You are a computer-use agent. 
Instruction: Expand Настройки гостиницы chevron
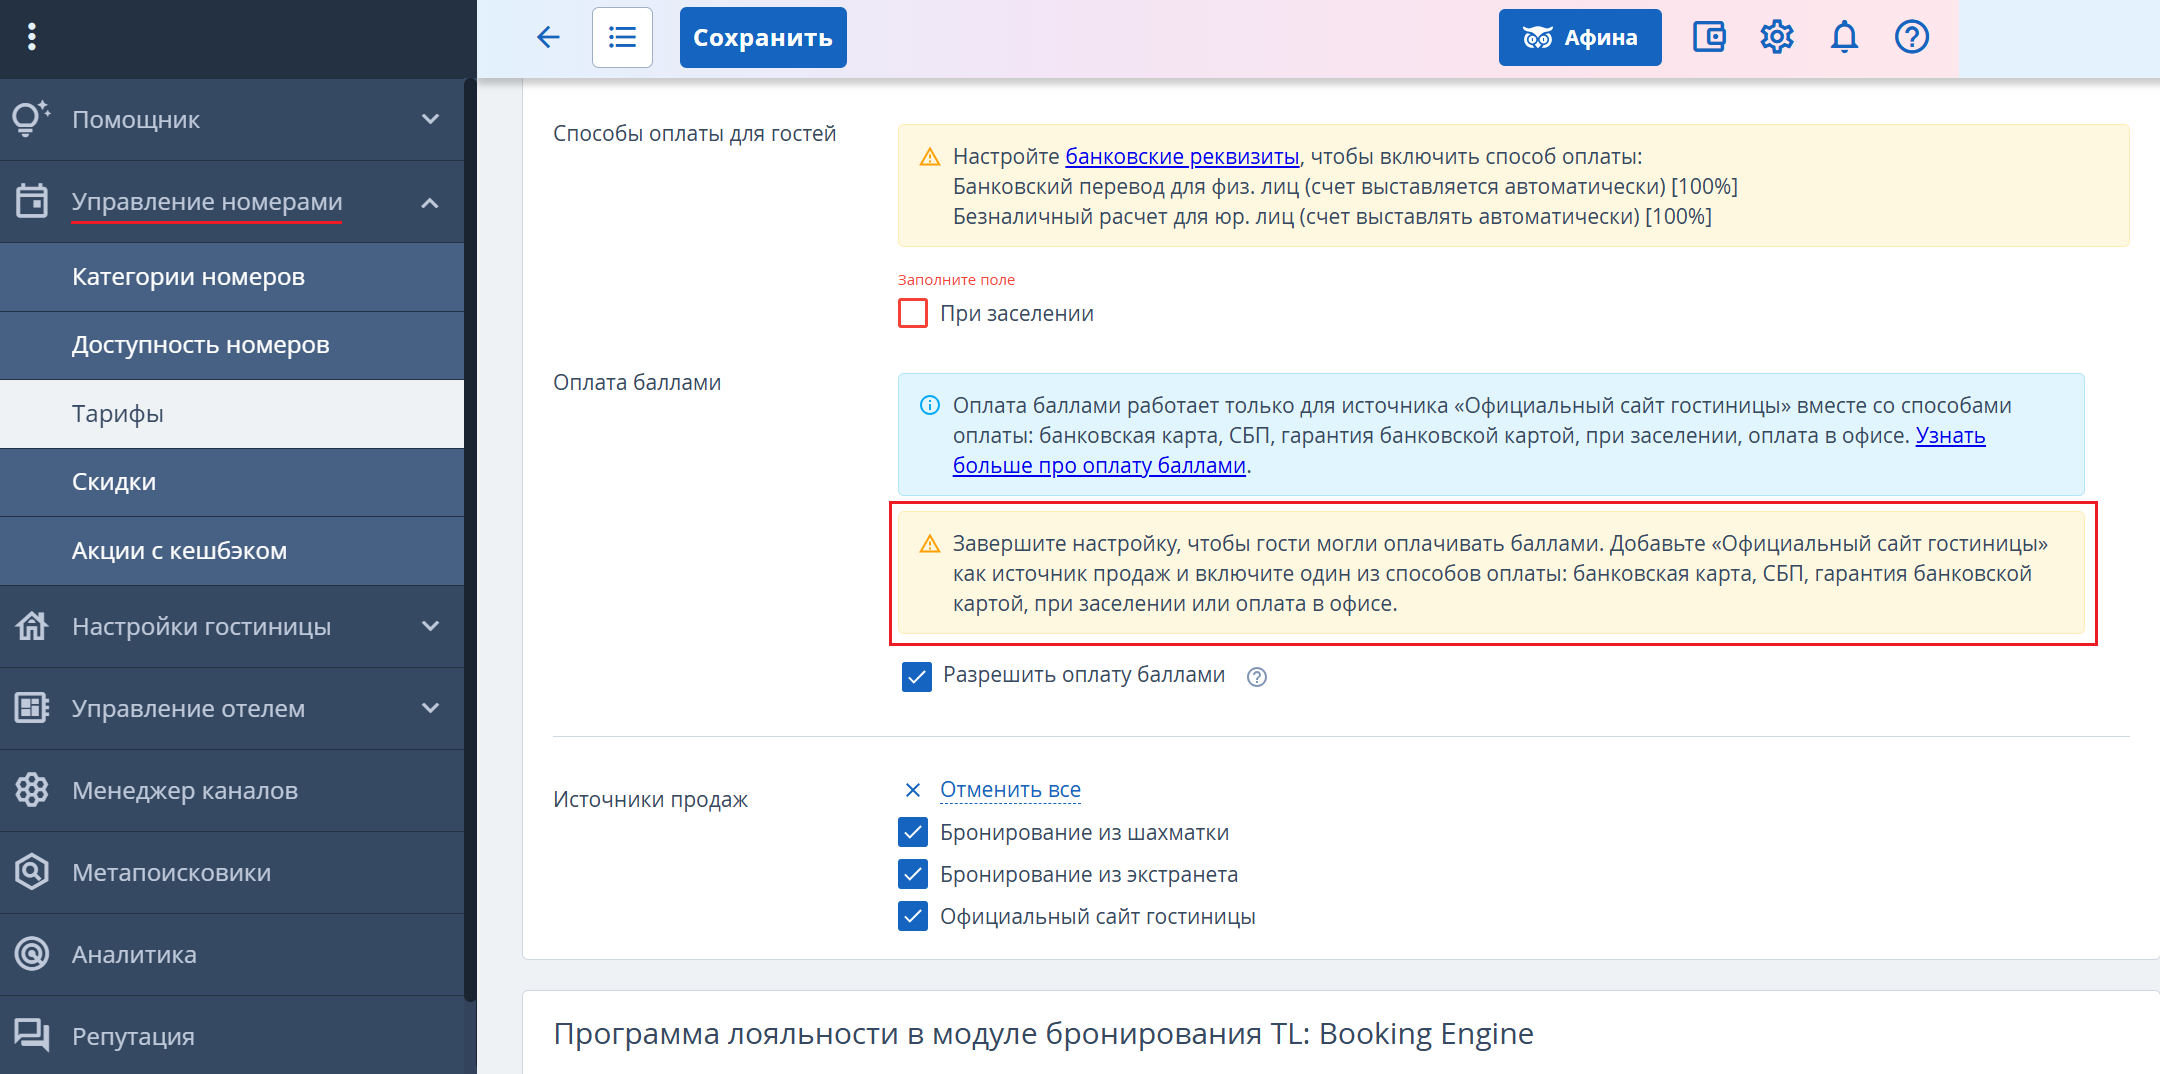coord(431,626)
